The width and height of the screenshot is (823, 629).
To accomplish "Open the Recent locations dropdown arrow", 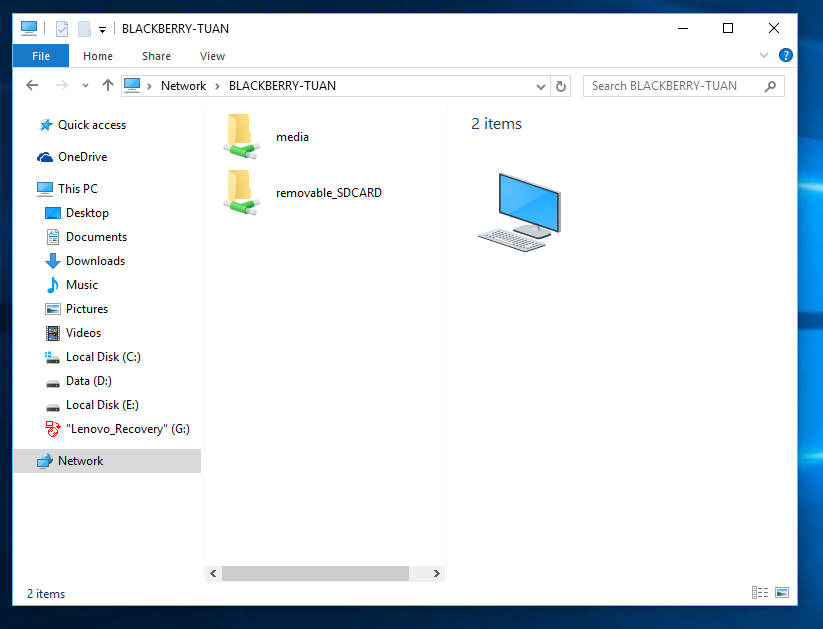I will pyautogui.click(x=85, y=86).
